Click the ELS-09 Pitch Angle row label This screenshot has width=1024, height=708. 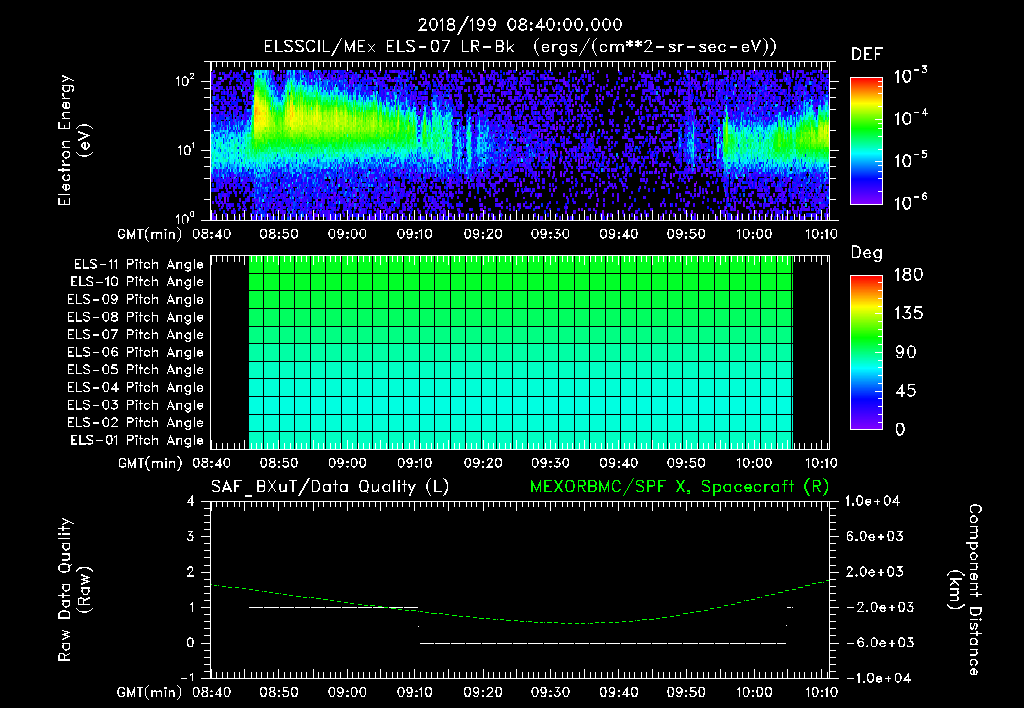136,300
